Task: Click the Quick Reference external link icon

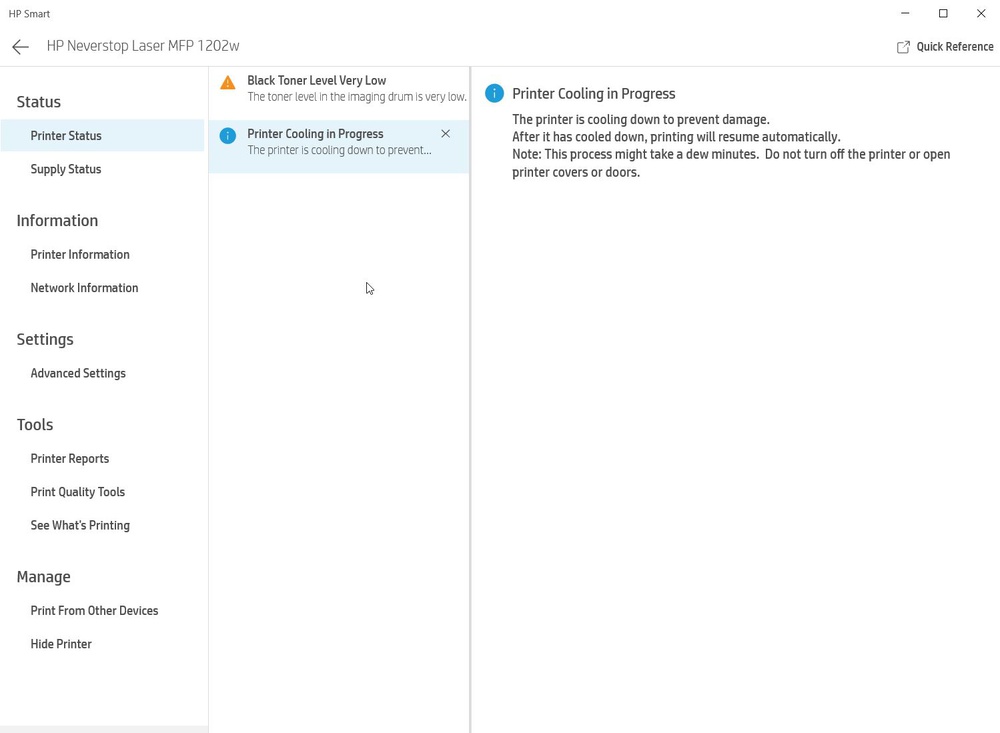Action: point(903,47)
